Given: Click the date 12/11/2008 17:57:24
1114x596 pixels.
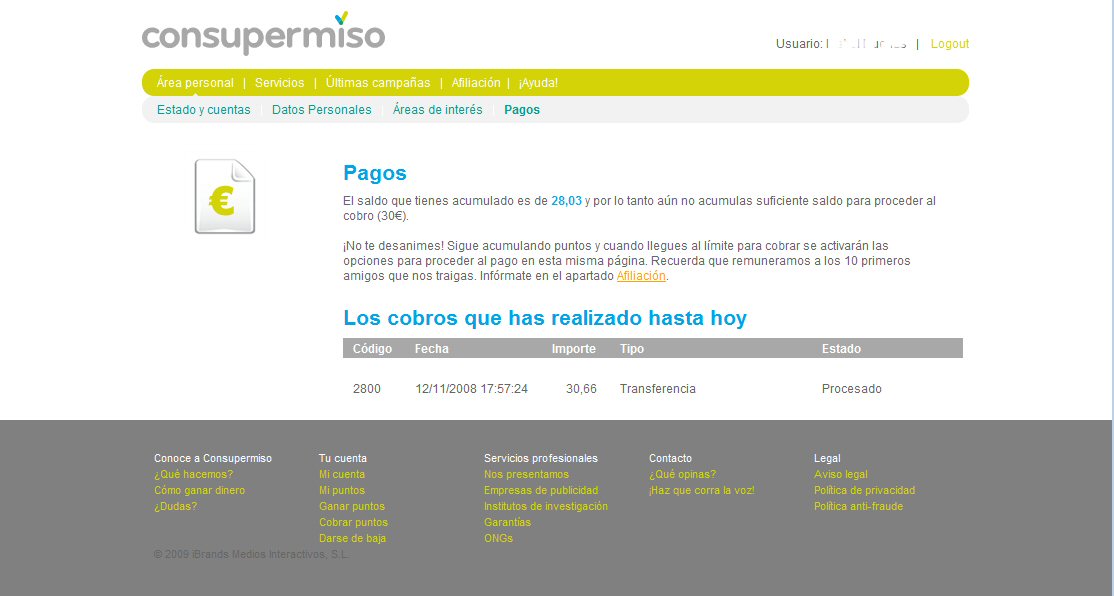Looking at the screenshot, I should [472, 389].
